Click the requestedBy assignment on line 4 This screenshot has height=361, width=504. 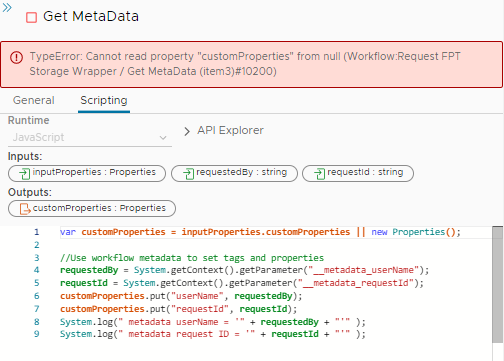[244, 270]
